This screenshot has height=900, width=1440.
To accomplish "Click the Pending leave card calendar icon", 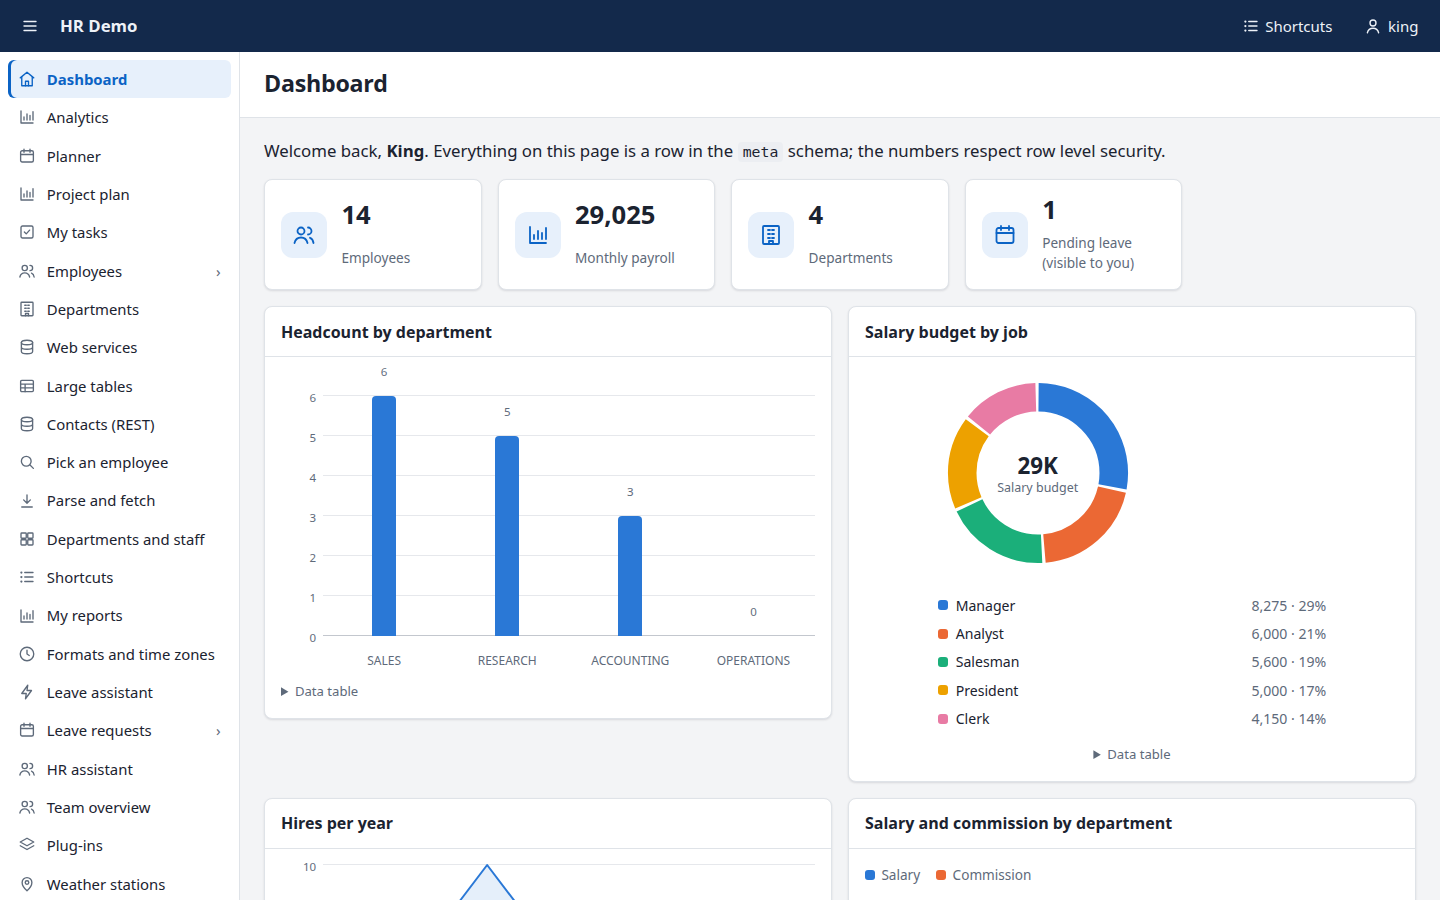I will (x=1005, y=235).
